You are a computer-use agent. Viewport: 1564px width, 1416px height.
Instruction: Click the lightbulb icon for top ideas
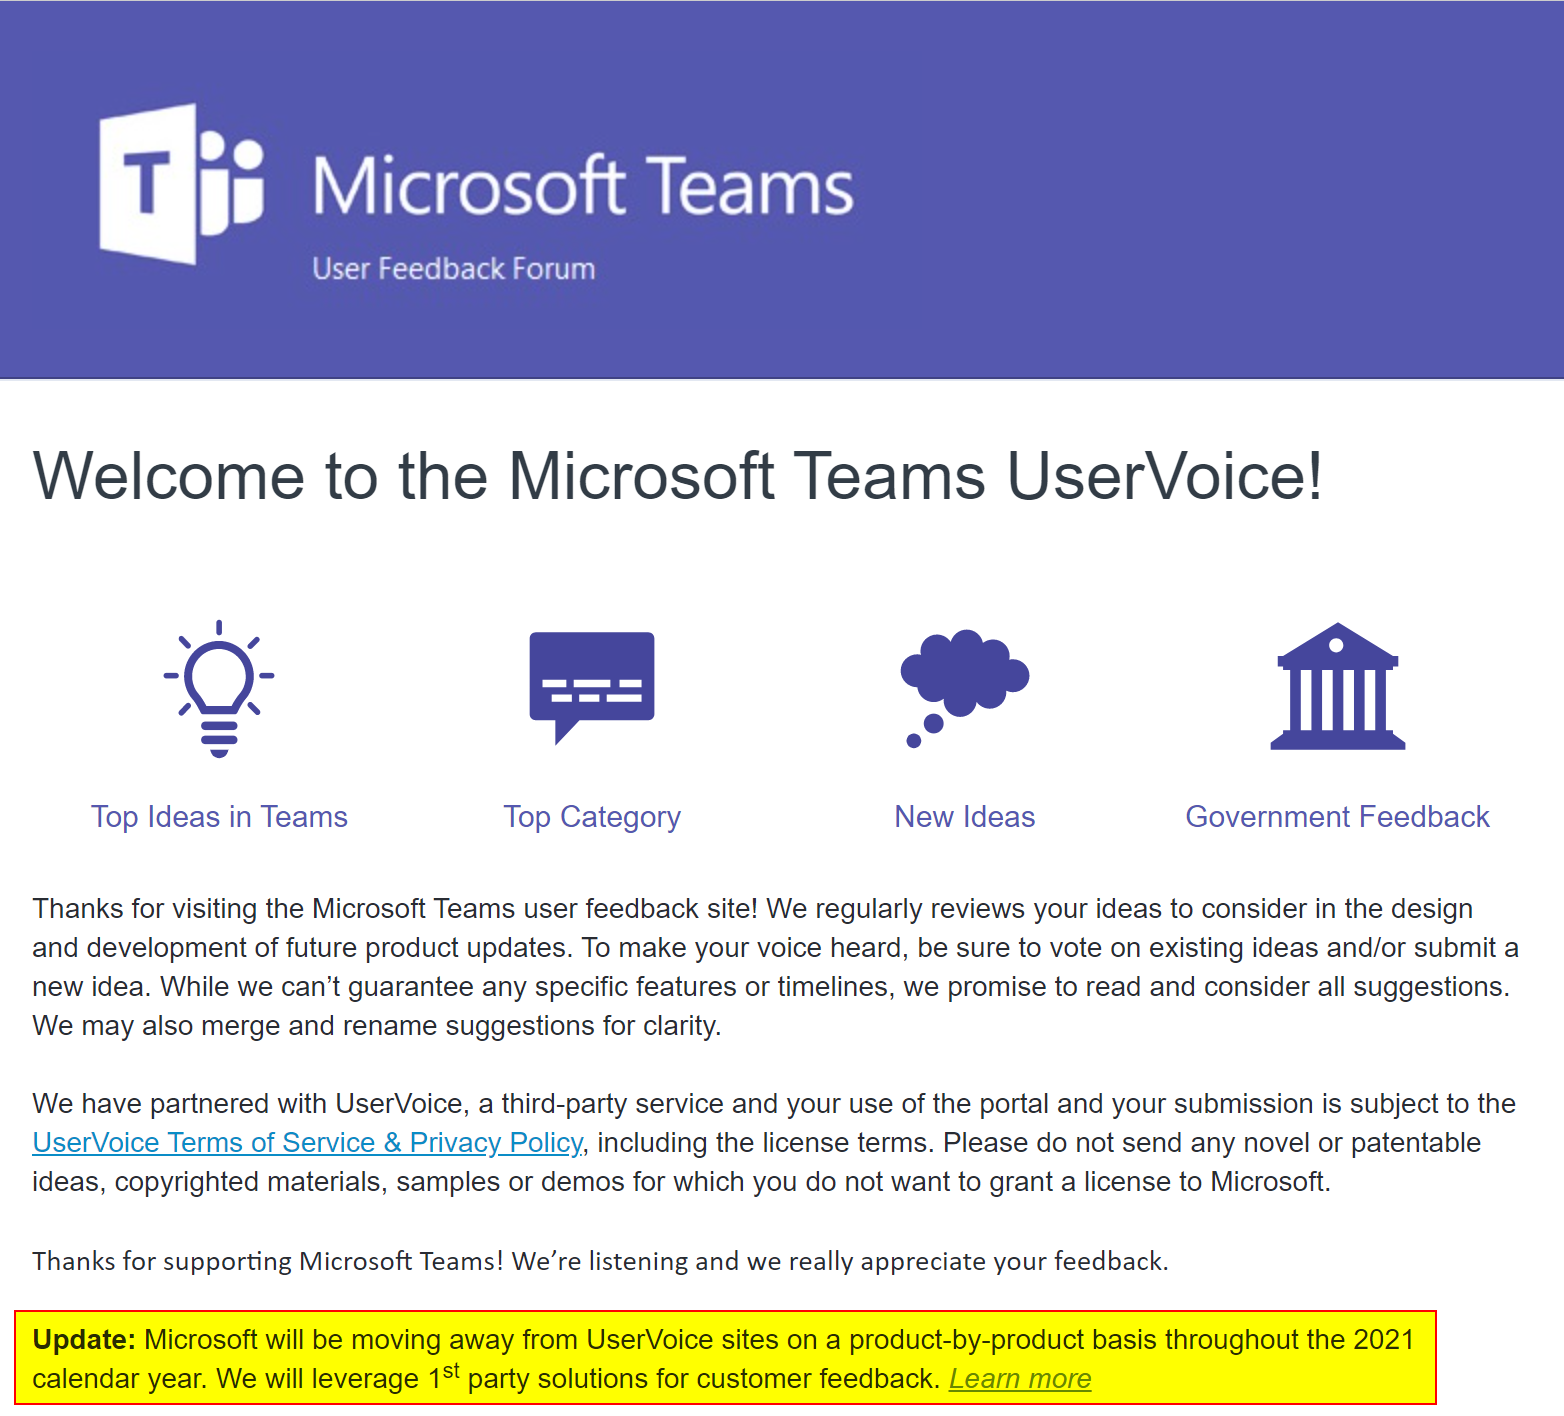219,688
